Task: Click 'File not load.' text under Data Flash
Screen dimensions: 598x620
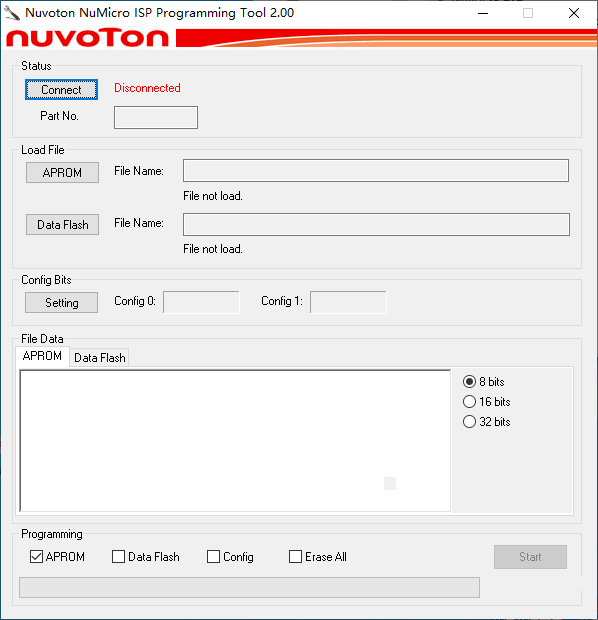Action: click(213, 249)
